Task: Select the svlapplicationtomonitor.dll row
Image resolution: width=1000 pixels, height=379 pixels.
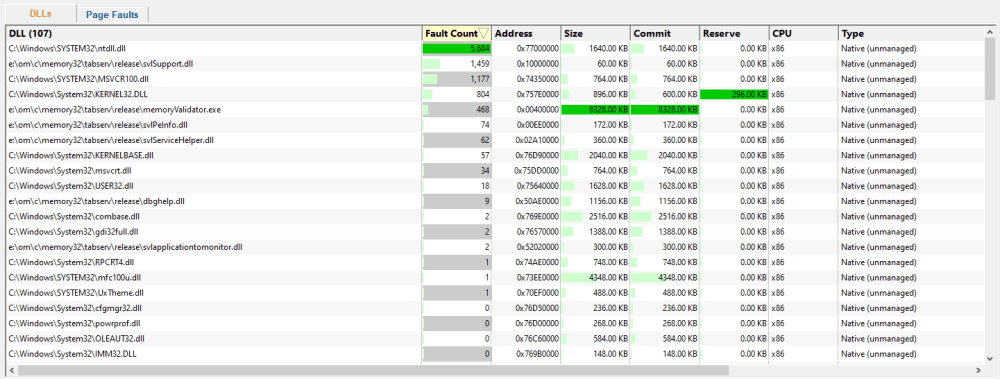Action: (496, 247)
